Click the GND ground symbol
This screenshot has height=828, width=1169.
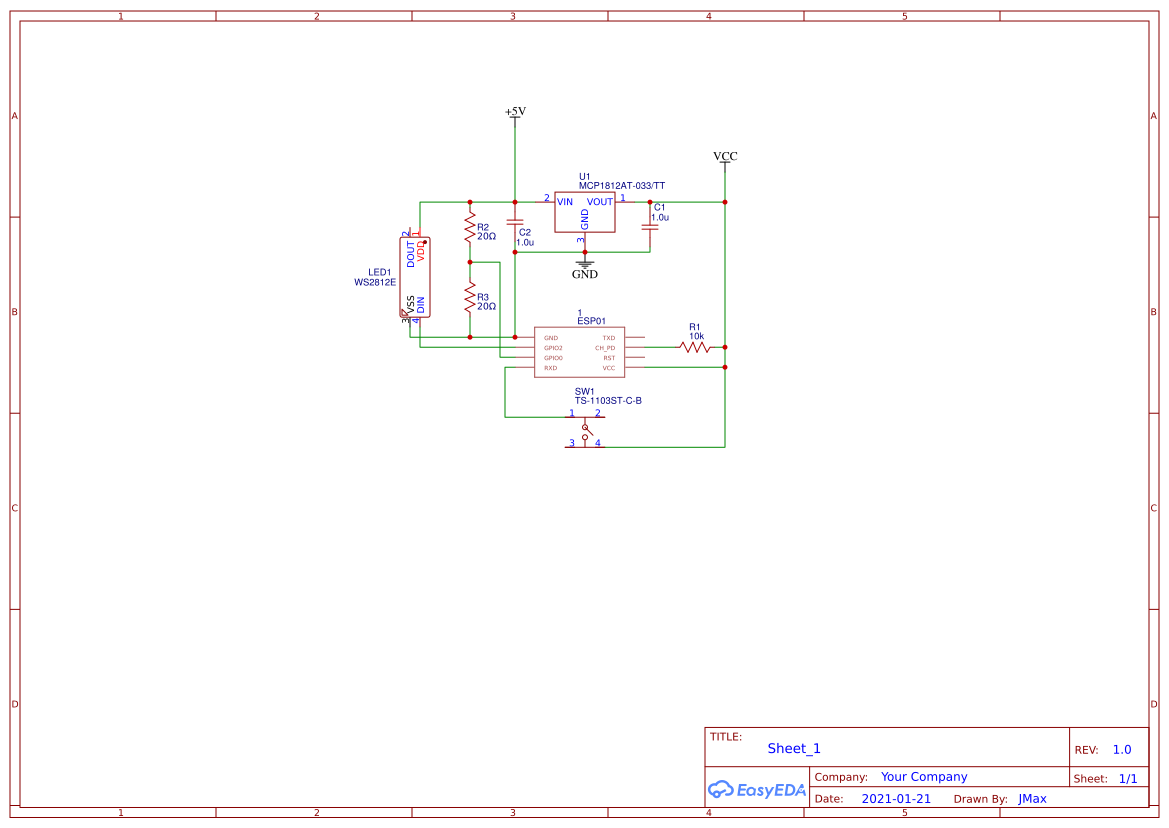point(584,269)
